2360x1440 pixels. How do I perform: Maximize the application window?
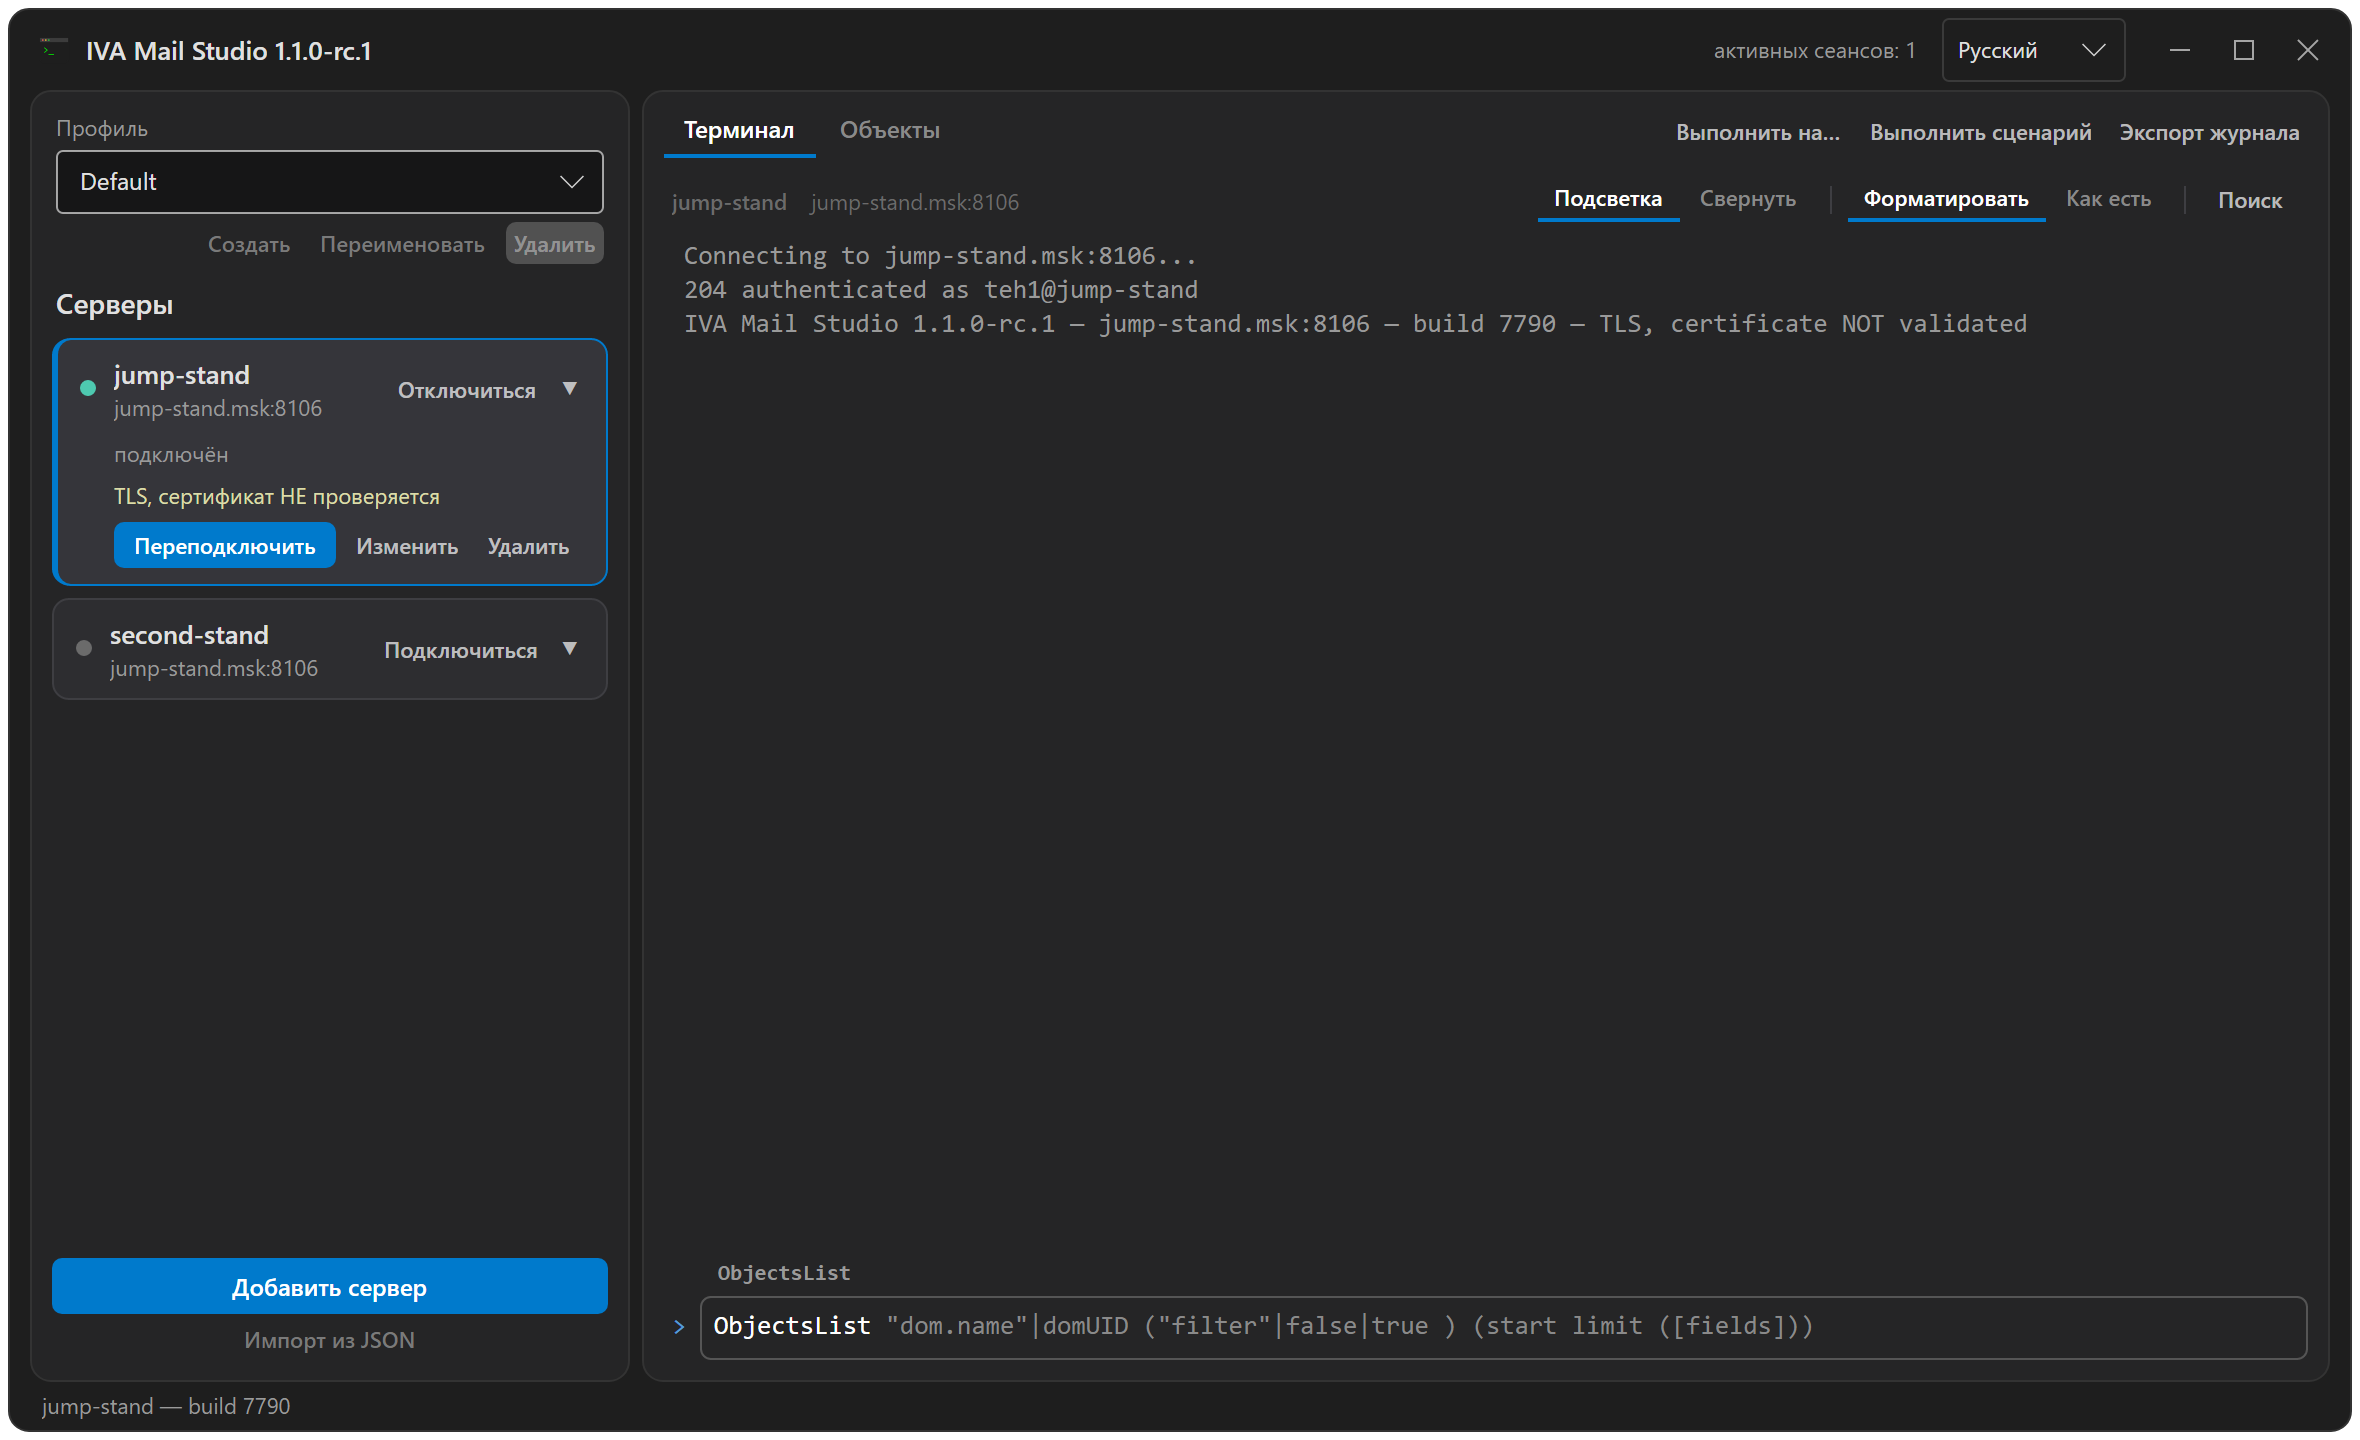[x=2244, y=50]
